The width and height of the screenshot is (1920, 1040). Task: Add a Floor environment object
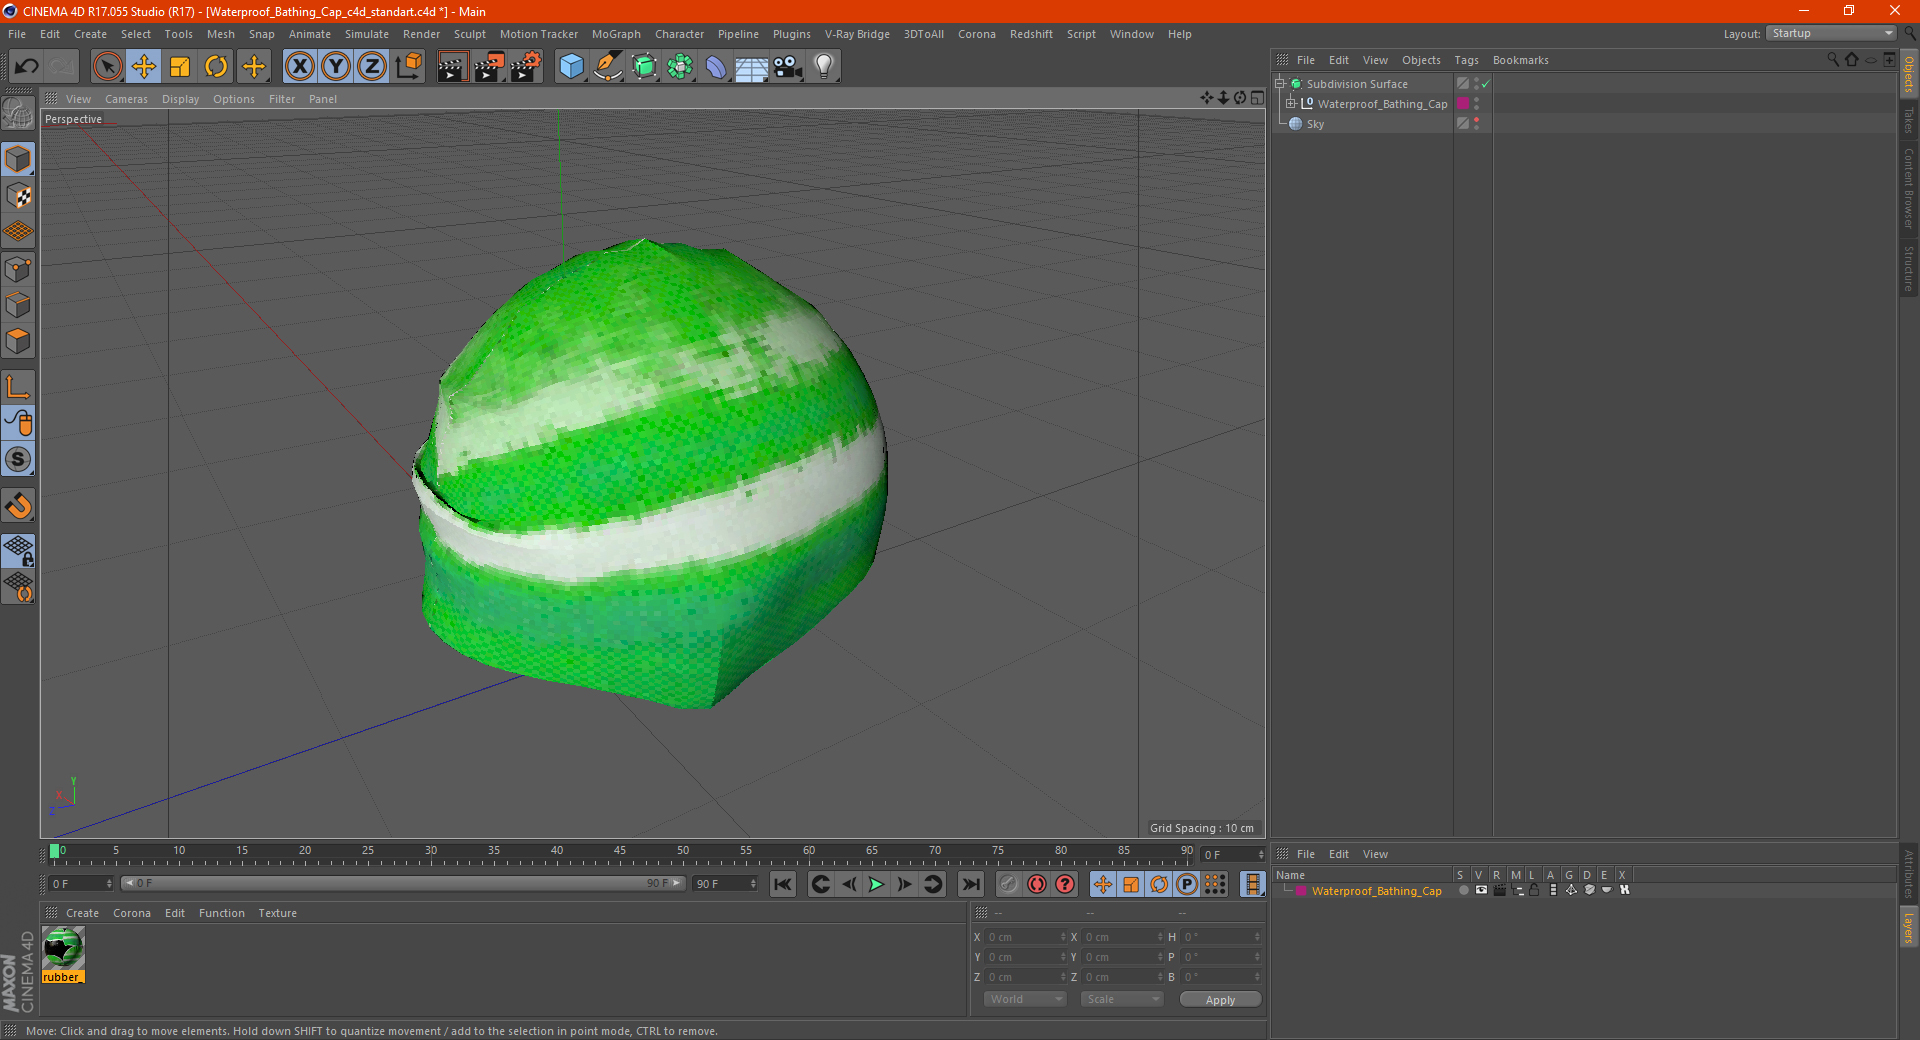pyautogui.click(x=752, y=67)
